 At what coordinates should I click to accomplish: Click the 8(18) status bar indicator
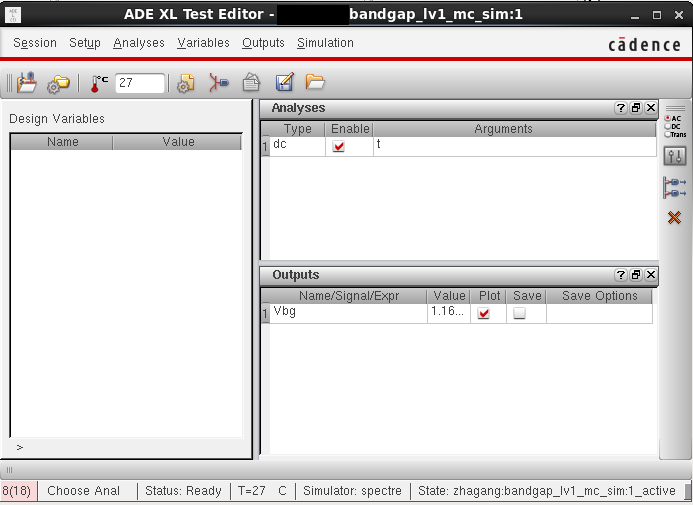point(17,491)
